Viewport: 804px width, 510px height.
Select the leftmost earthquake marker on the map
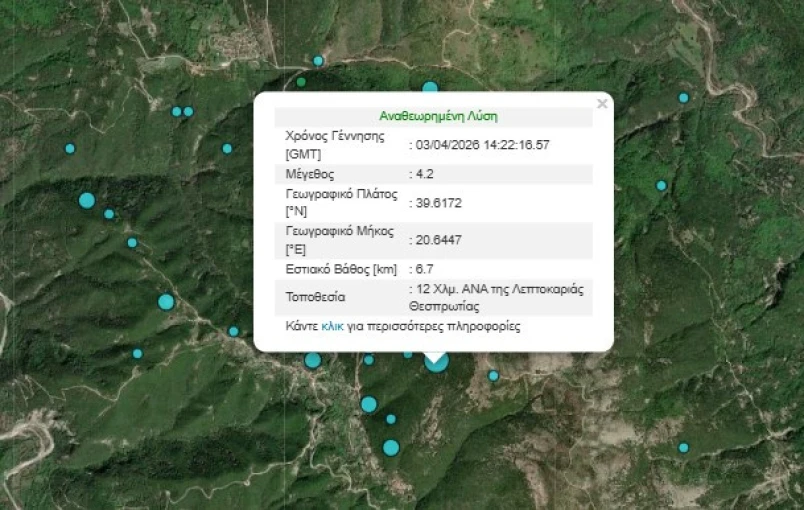pos(70,148)
